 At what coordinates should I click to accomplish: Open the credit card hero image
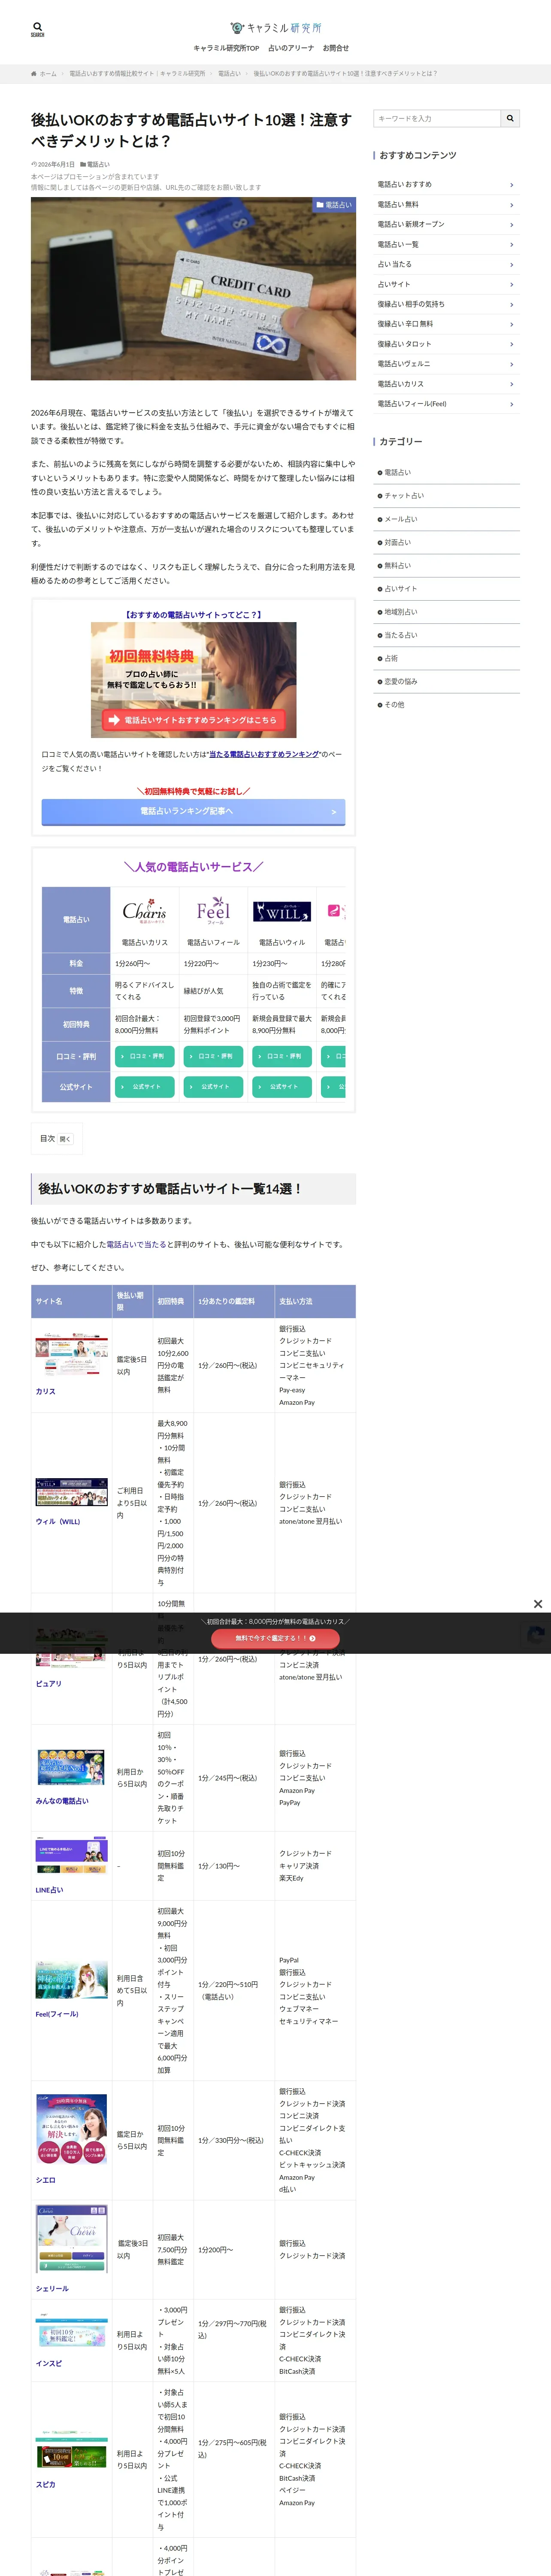point(193,288)
